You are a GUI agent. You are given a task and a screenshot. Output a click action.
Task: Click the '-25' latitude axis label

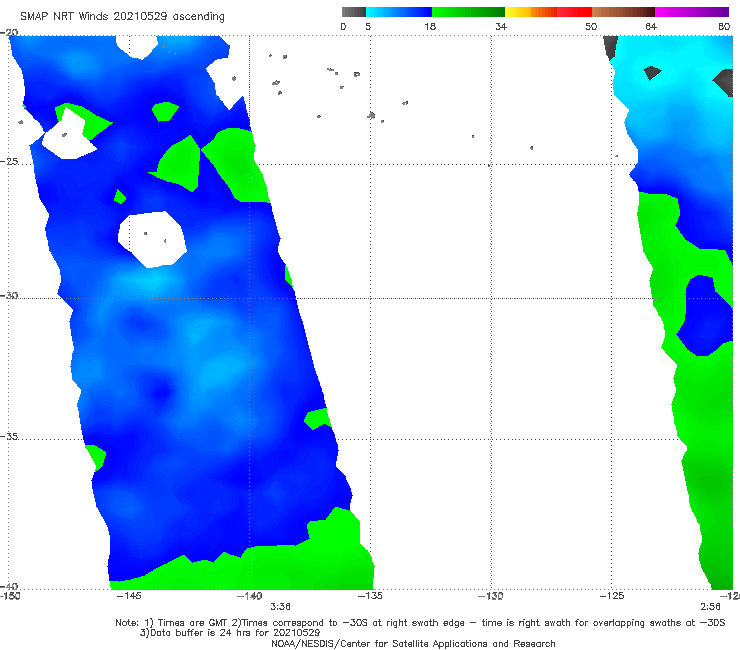point(9,161)
